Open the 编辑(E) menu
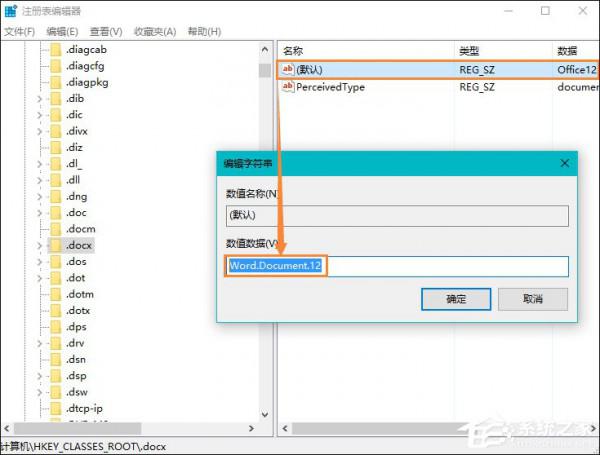This screenshot has height=455, width=600. coord(62,32)
